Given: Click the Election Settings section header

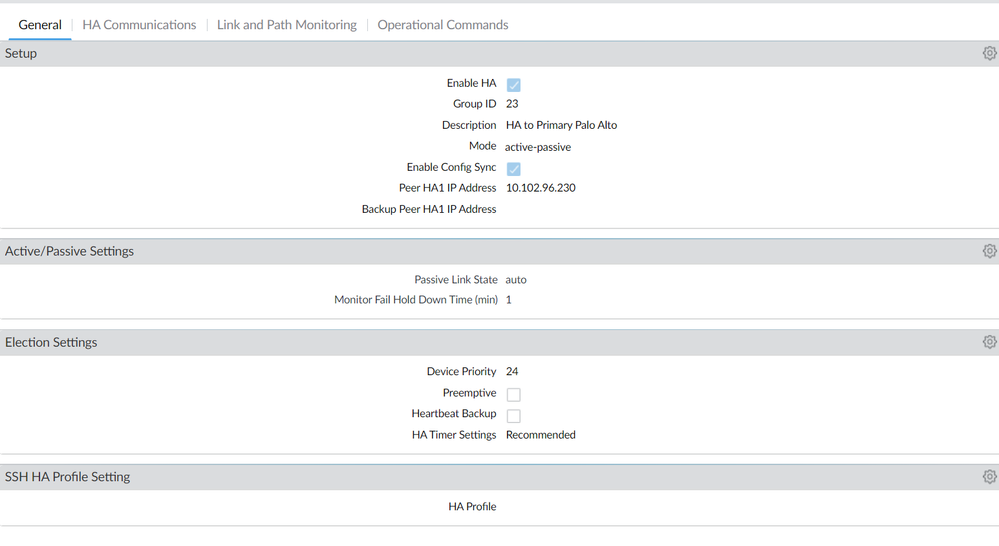Looking at the screenshot, I should click(x=51, y=342).
